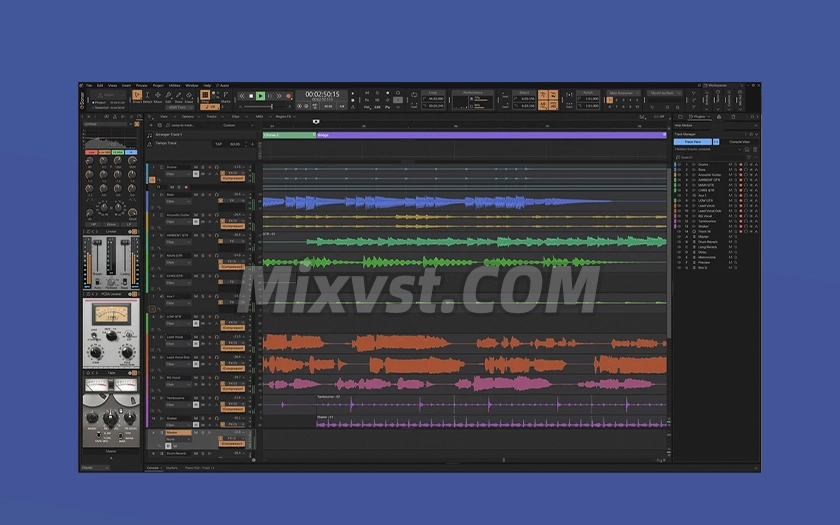
Task: Solo the Lead Vocal track
Action: [202, 337]
